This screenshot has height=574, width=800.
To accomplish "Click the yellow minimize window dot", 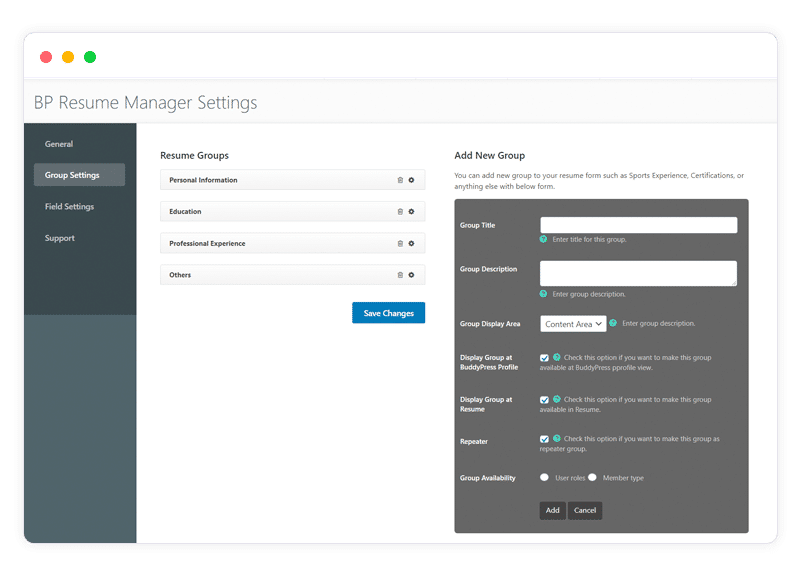I will (68, 57).
